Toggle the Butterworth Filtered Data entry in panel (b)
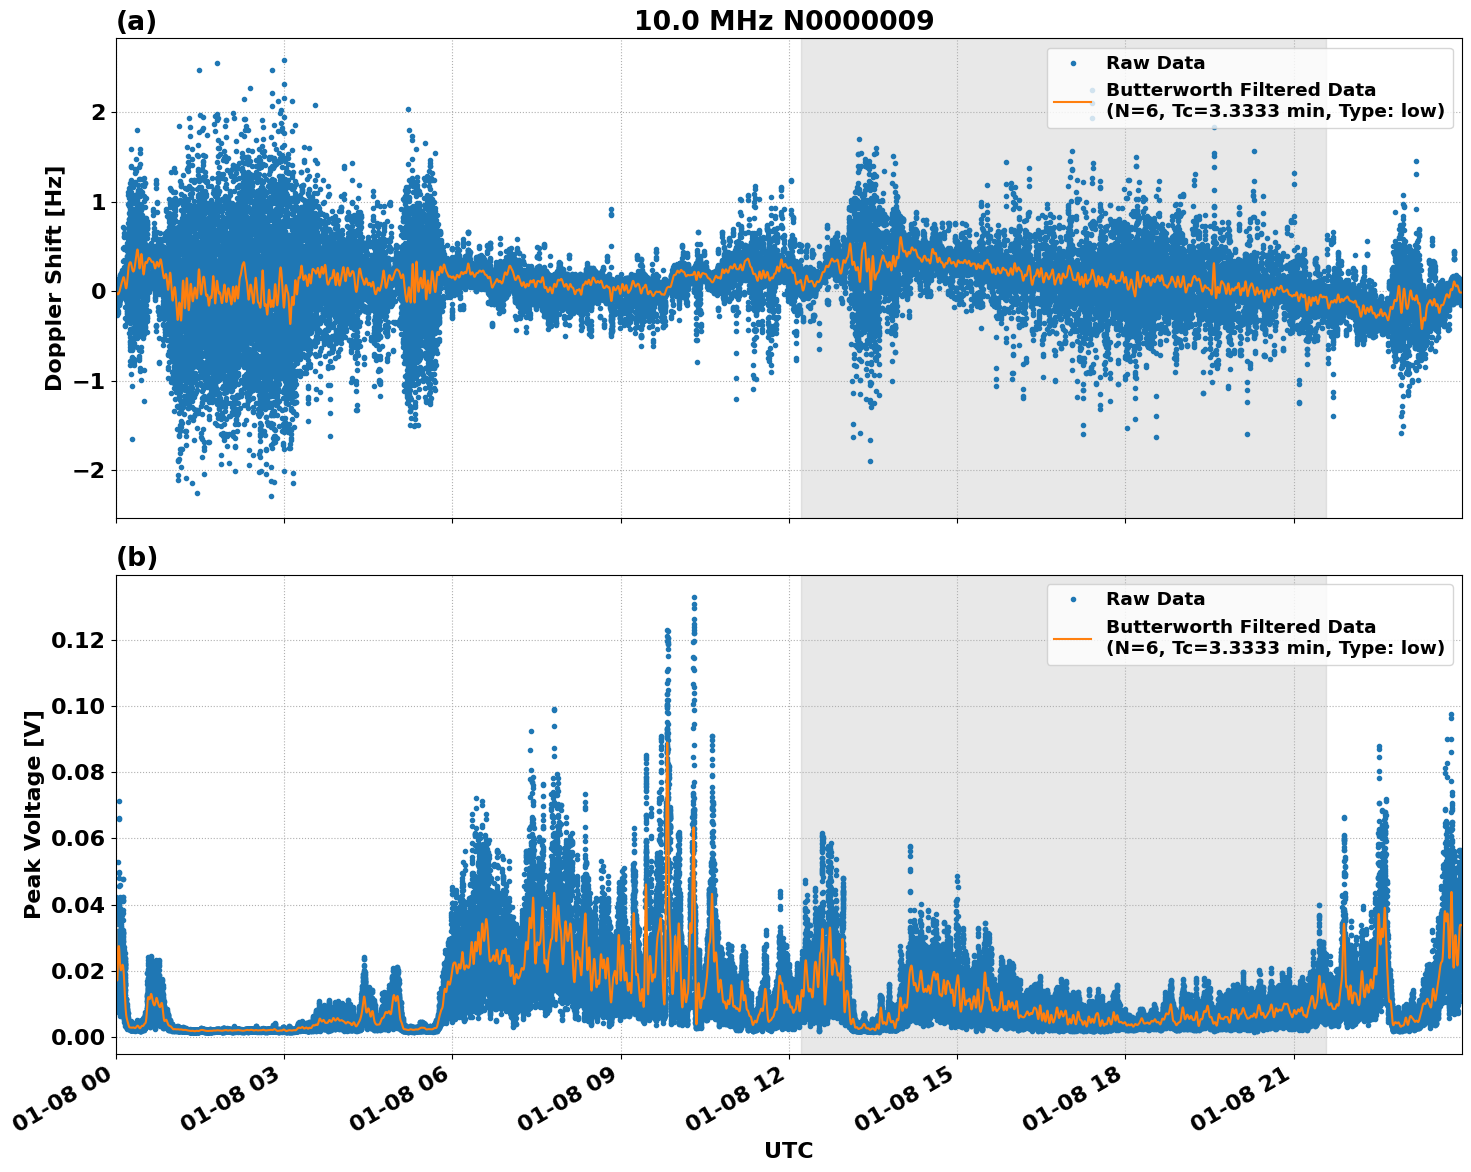 (x=1240, y=625)
